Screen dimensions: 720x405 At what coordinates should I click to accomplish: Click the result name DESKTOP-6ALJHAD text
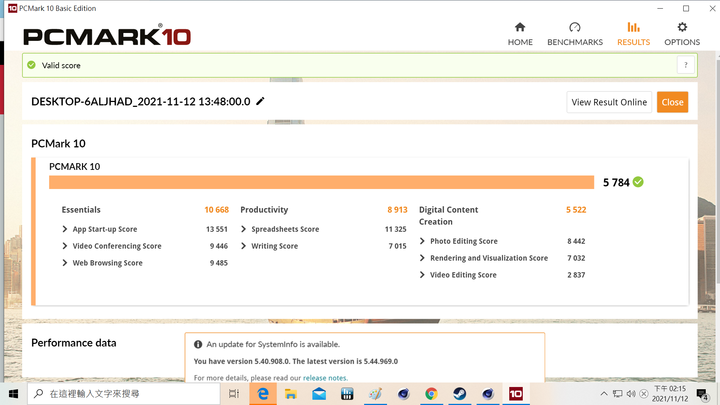141,101
